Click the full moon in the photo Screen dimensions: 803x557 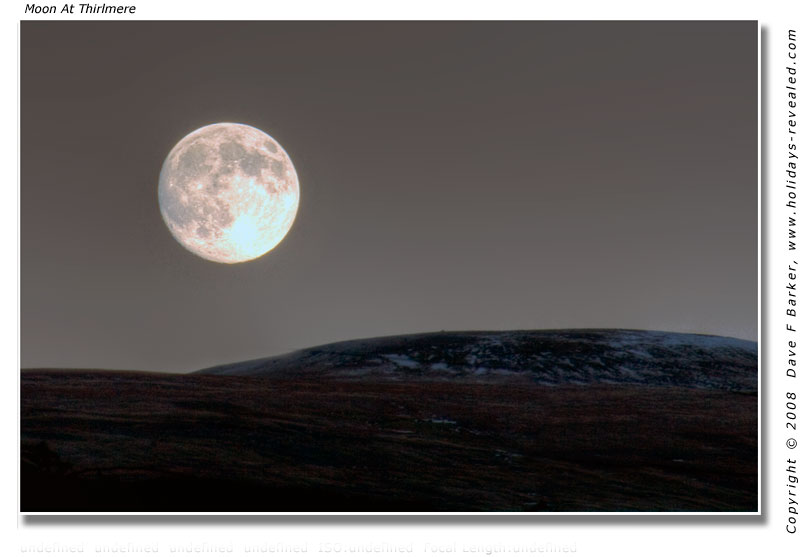pos(228,192)
